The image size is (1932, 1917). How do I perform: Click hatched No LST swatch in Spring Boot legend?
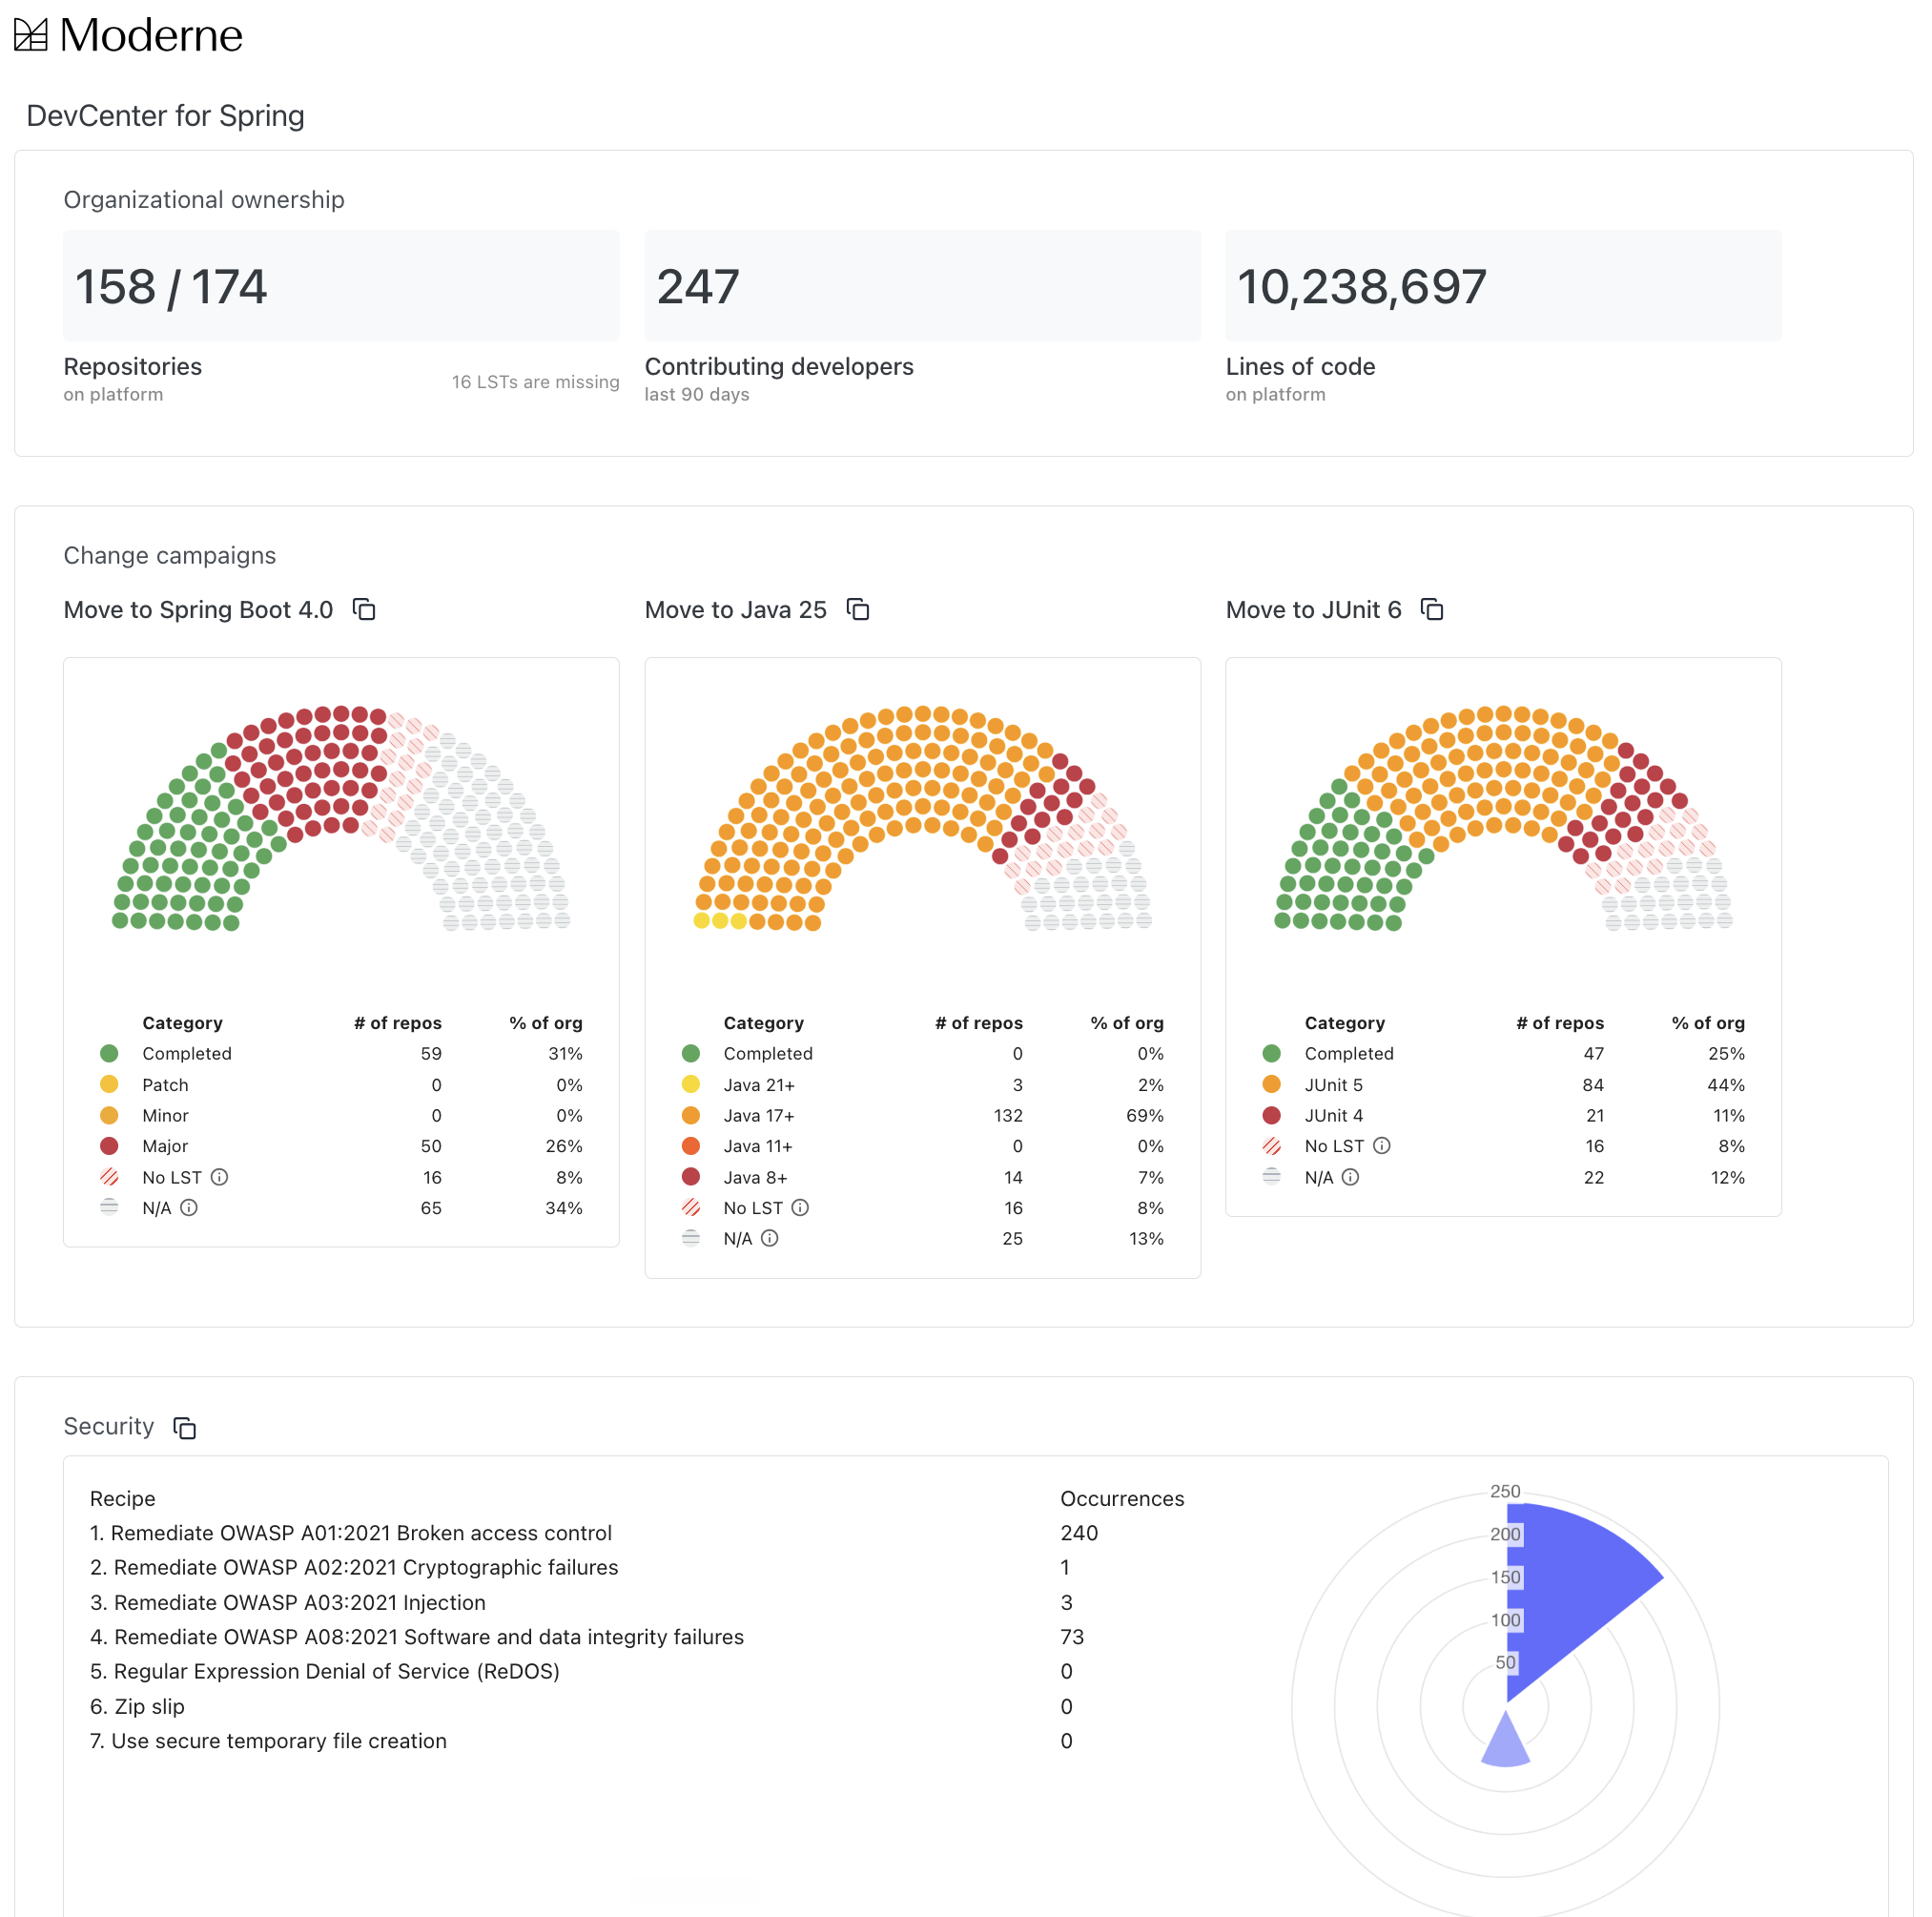109,1177
